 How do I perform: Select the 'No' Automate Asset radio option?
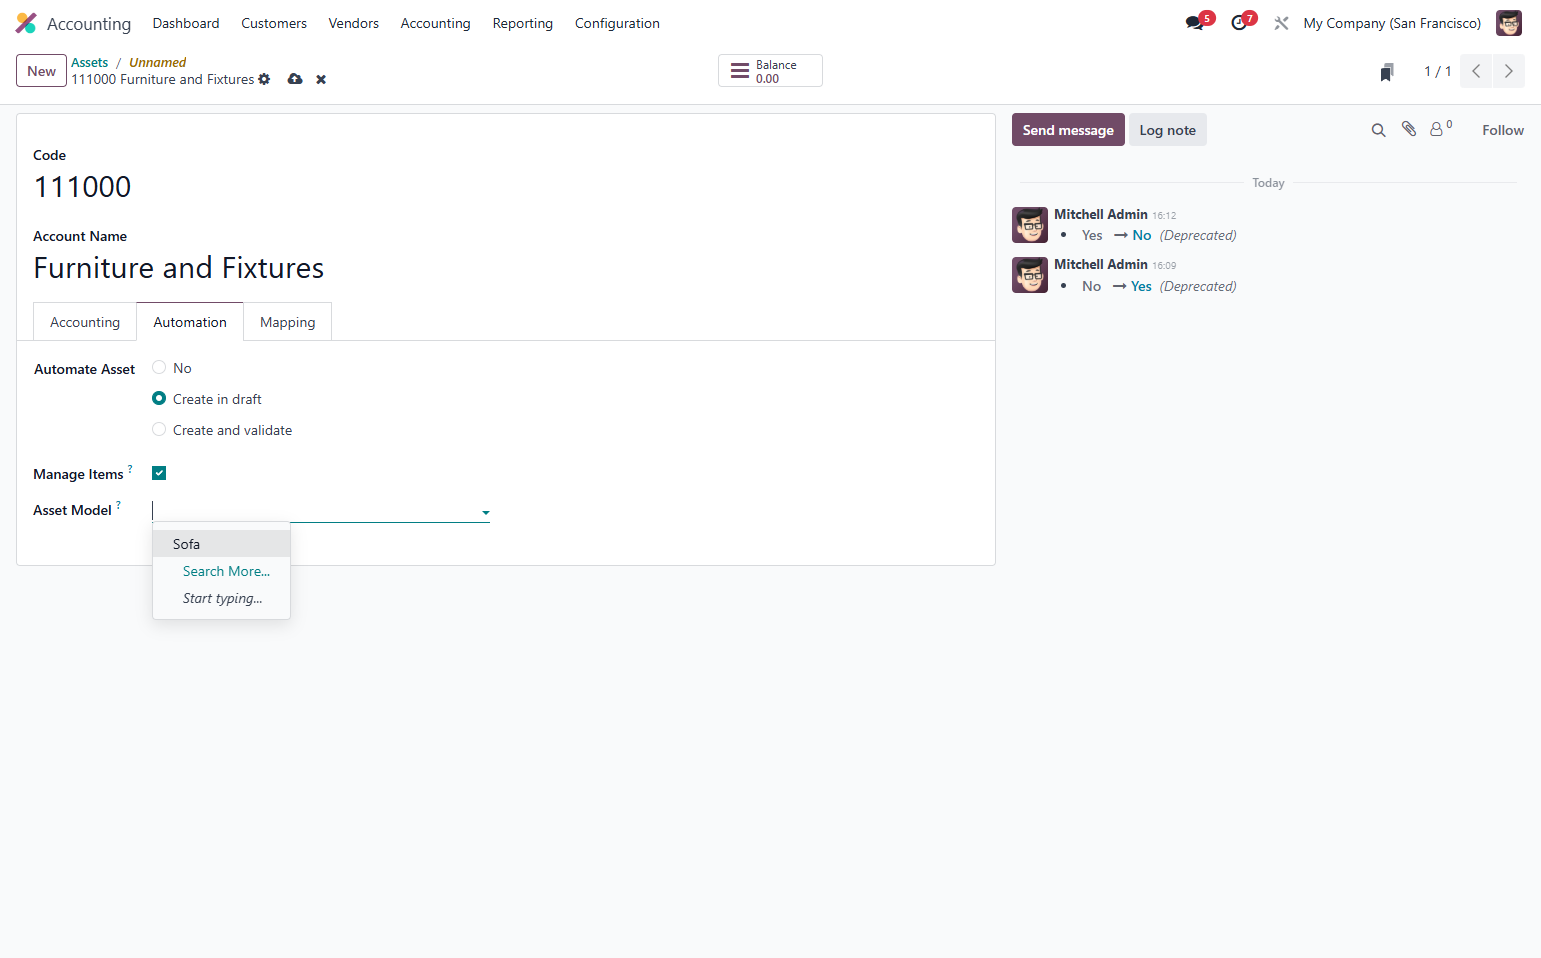(x=159, y=368)
